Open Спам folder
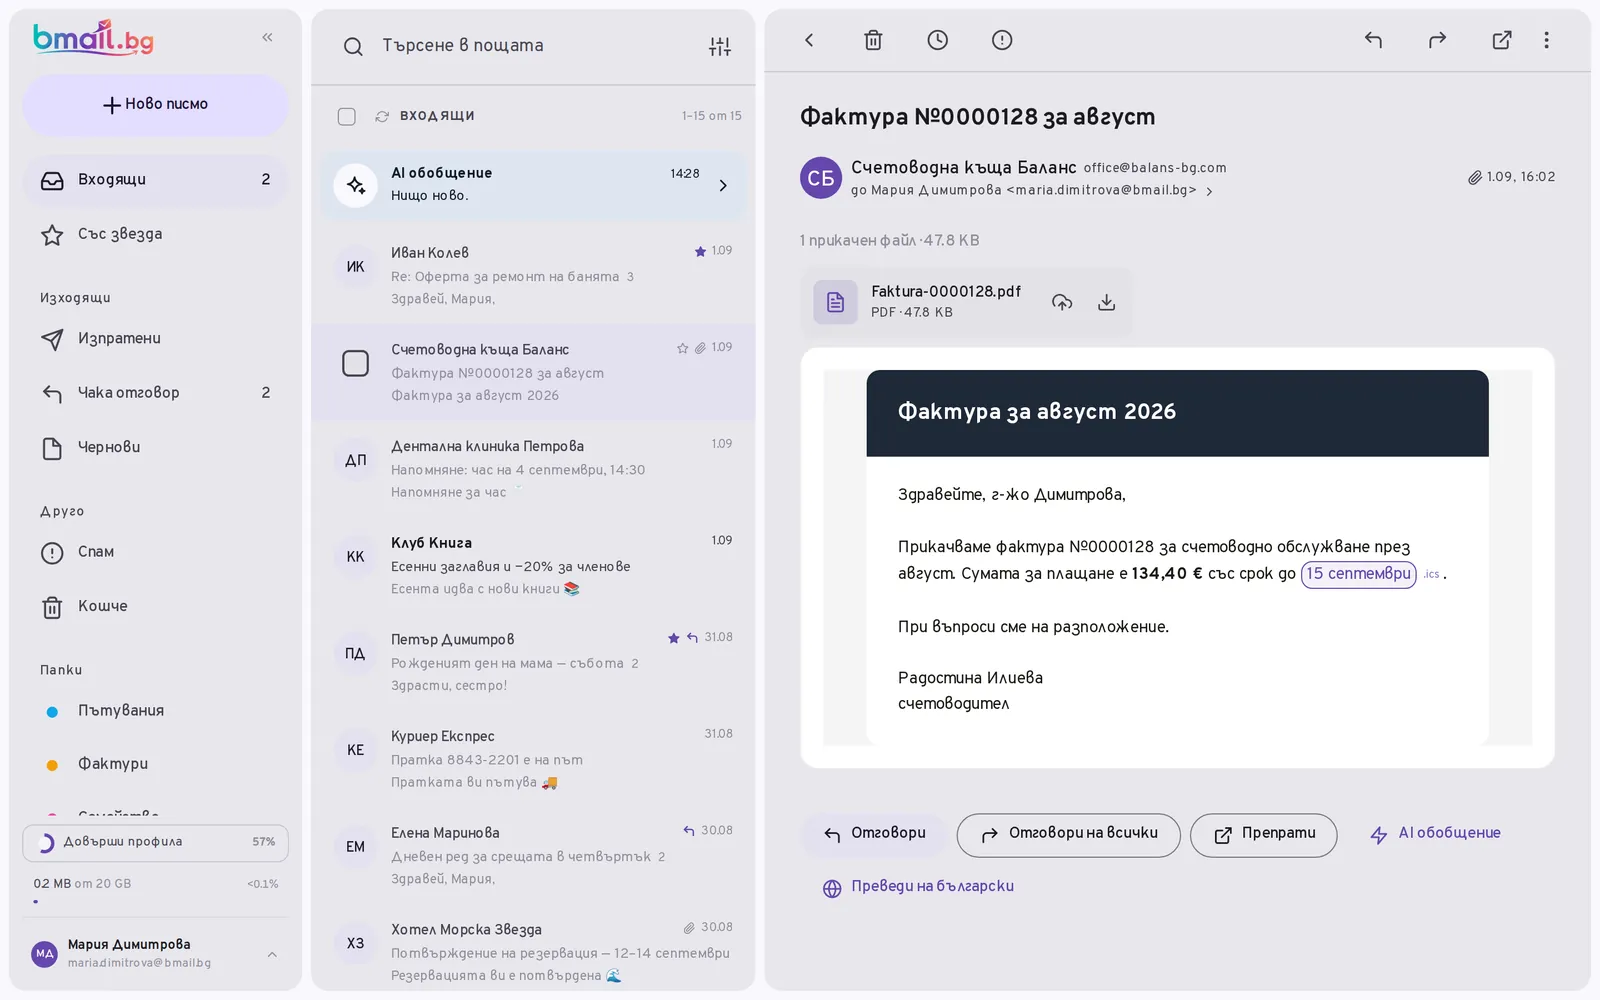The image size is (1600, 1000). 155,552
